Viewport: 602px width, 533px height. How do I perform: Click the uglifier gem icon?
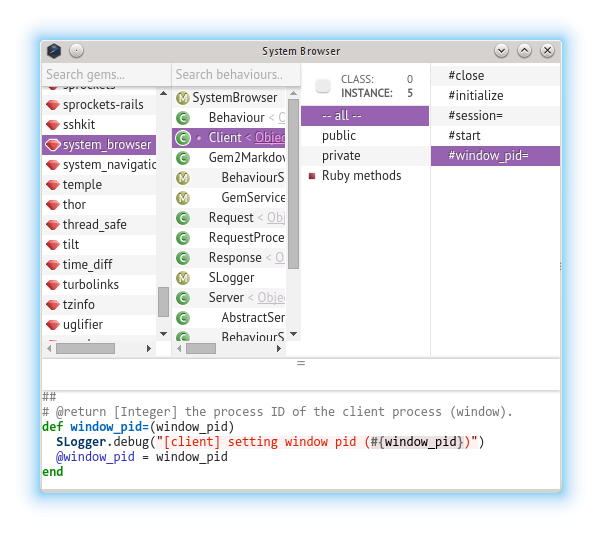[x=53, y=324]
